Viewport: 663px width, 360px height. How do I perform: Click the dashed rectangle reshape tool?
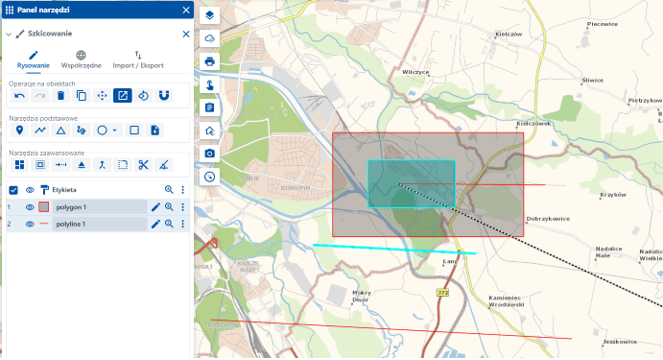point(123,165)
